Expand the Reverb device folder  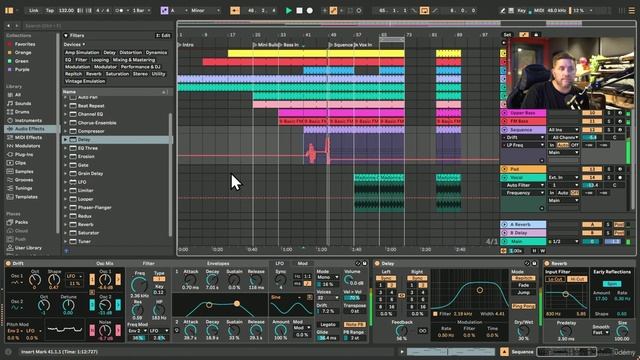65,224
